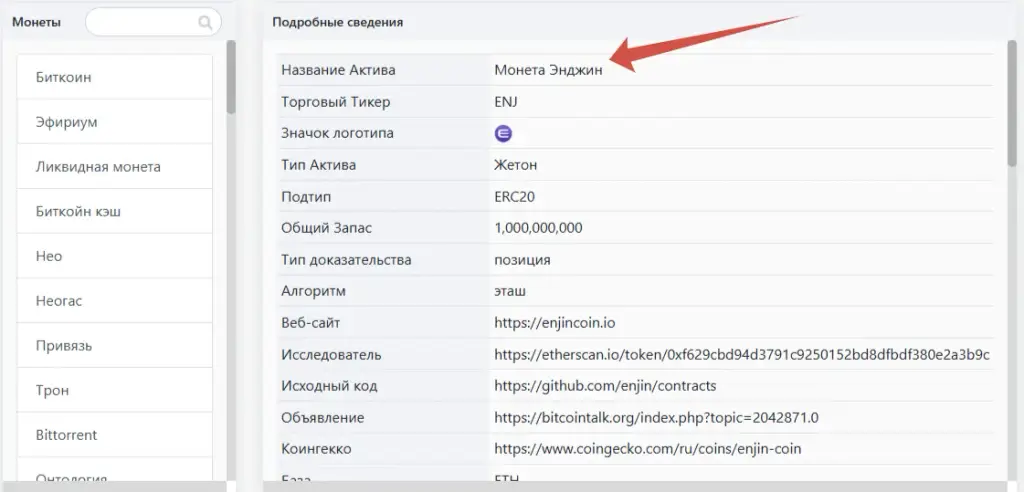1024x492 pixels.
Task: Click the Алгоритм label
Action: [313, 291]
